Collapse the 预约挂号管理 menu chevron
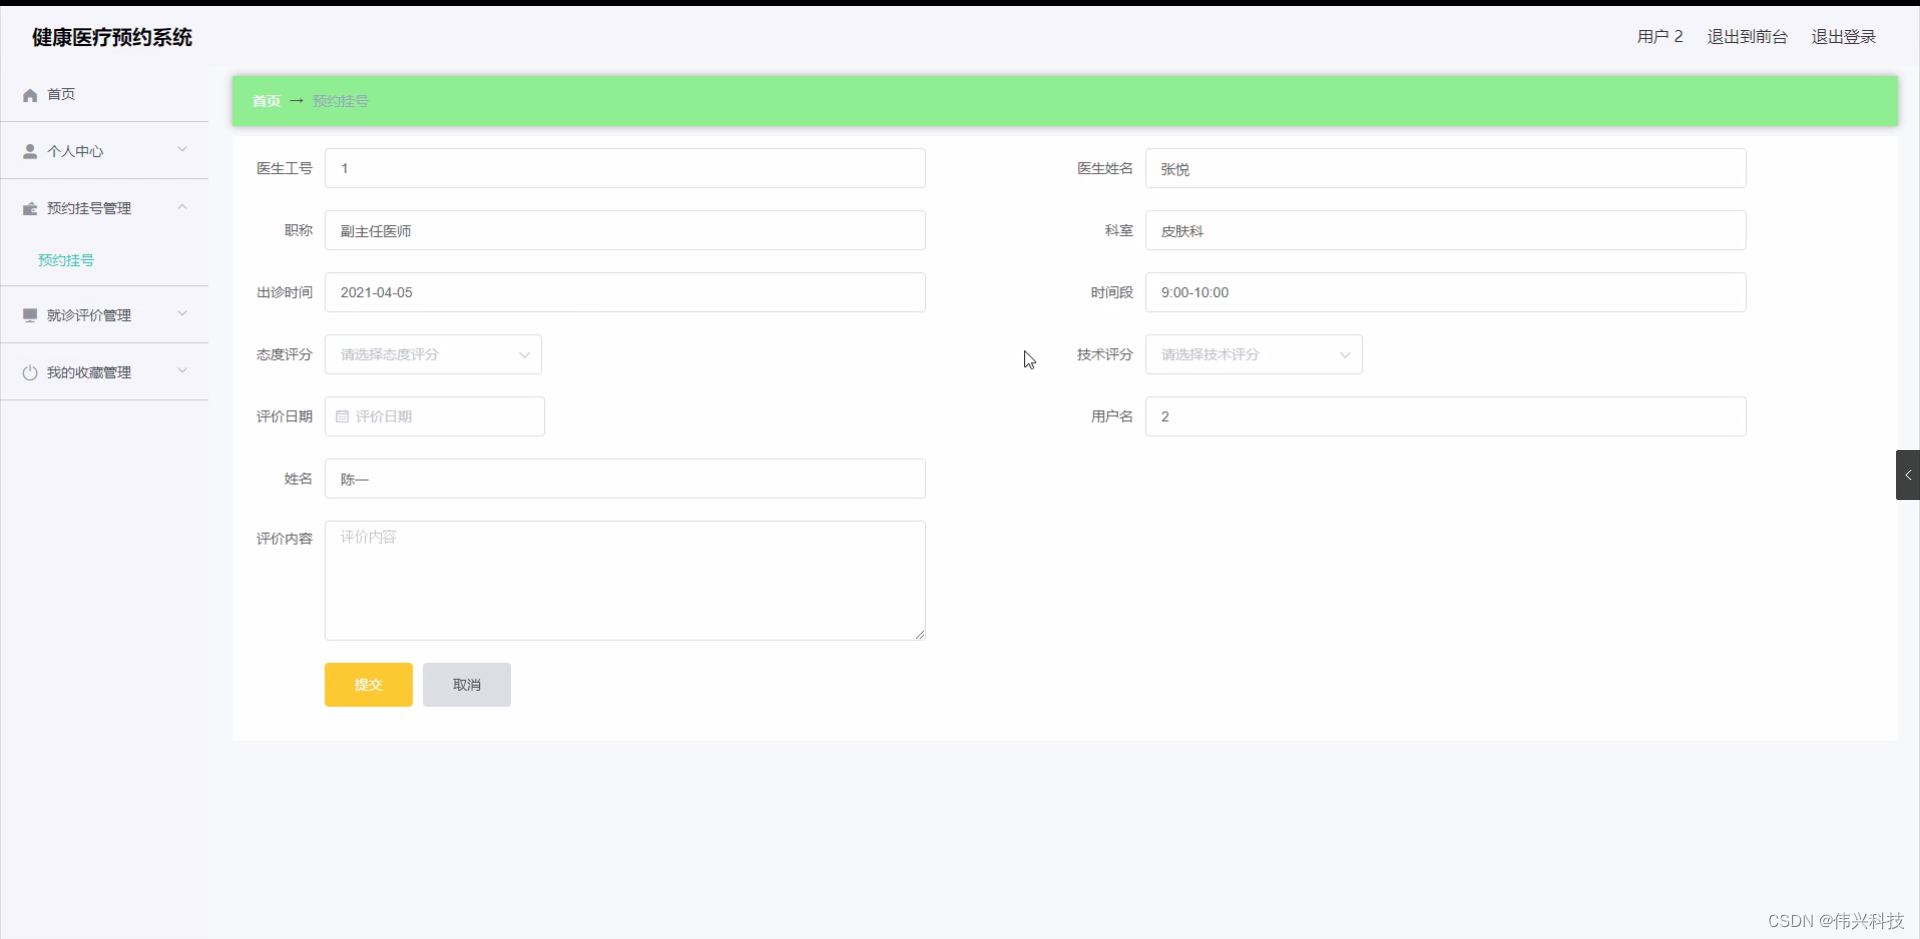The image size is (1920, 939). (x=182, y=207)
